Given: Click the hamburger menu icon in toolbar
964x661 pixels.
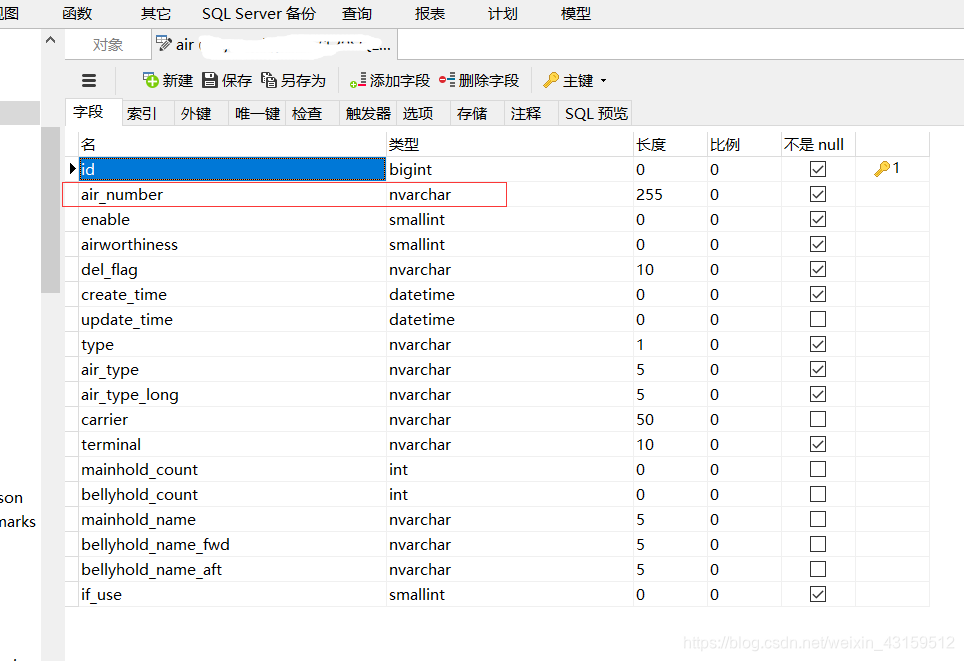Looking at the screenshot, I should click(x=89, y=81).
